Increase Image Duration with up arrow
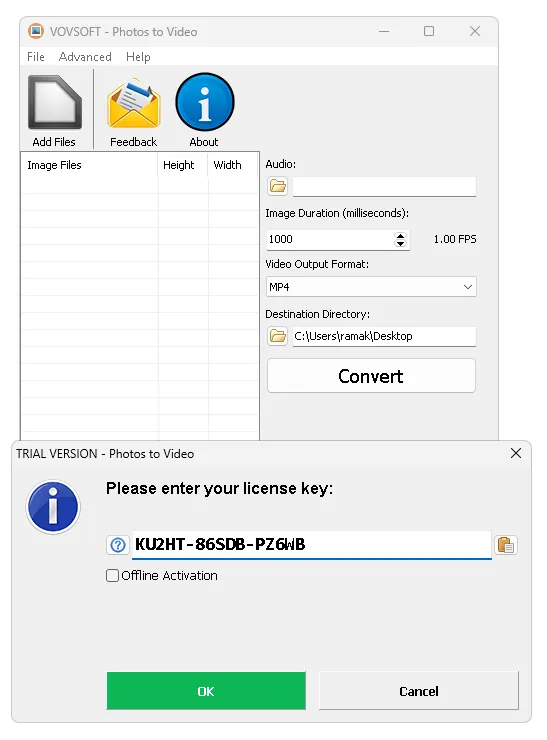 400,235
